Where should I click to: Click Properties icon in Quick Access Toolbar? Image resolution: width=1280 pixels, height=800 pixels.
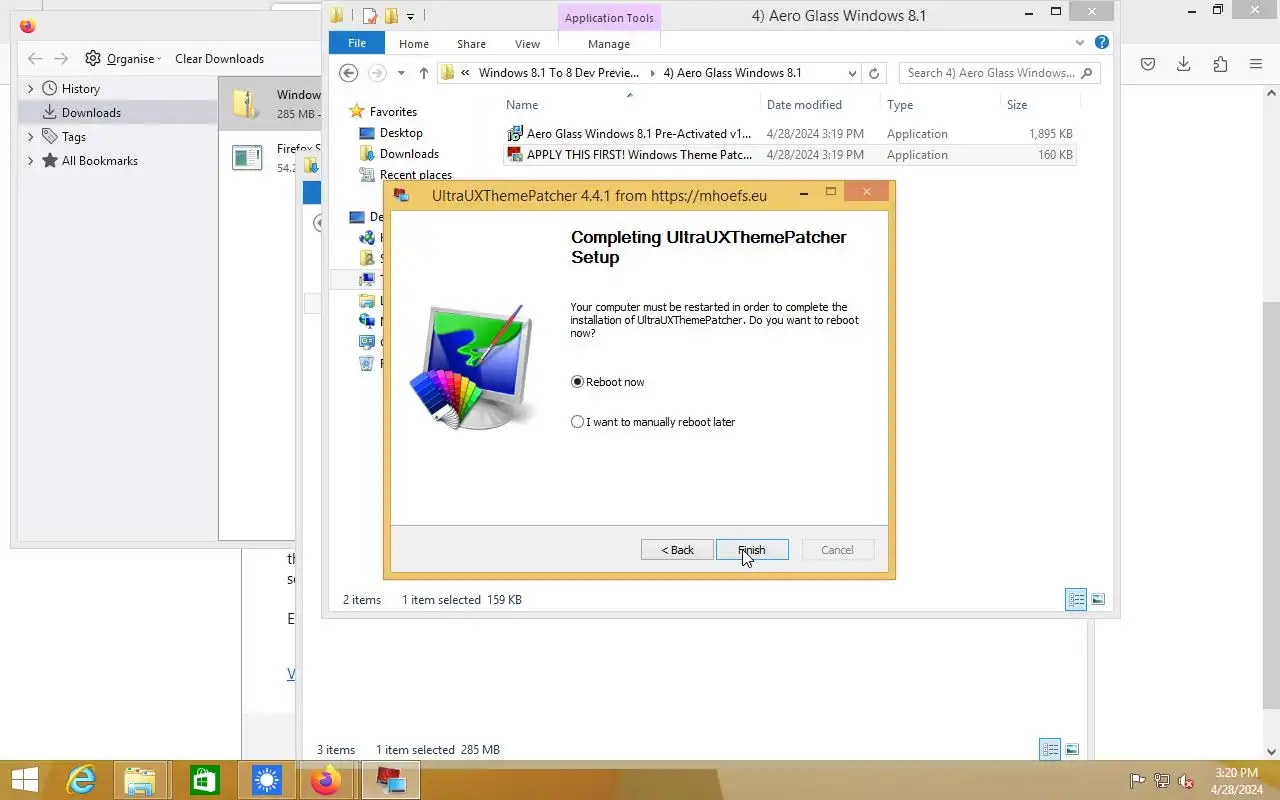coord(370,15)
